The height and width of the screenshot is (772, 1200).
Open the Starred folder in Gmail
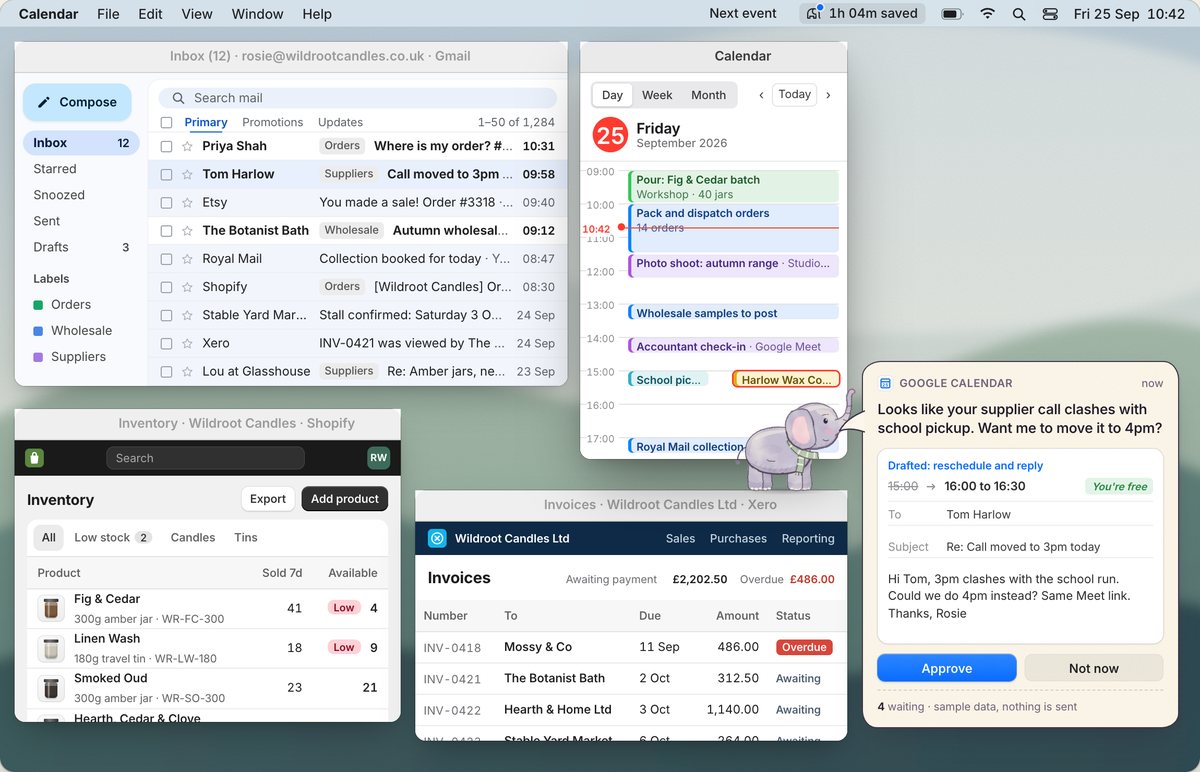point(81,169)
